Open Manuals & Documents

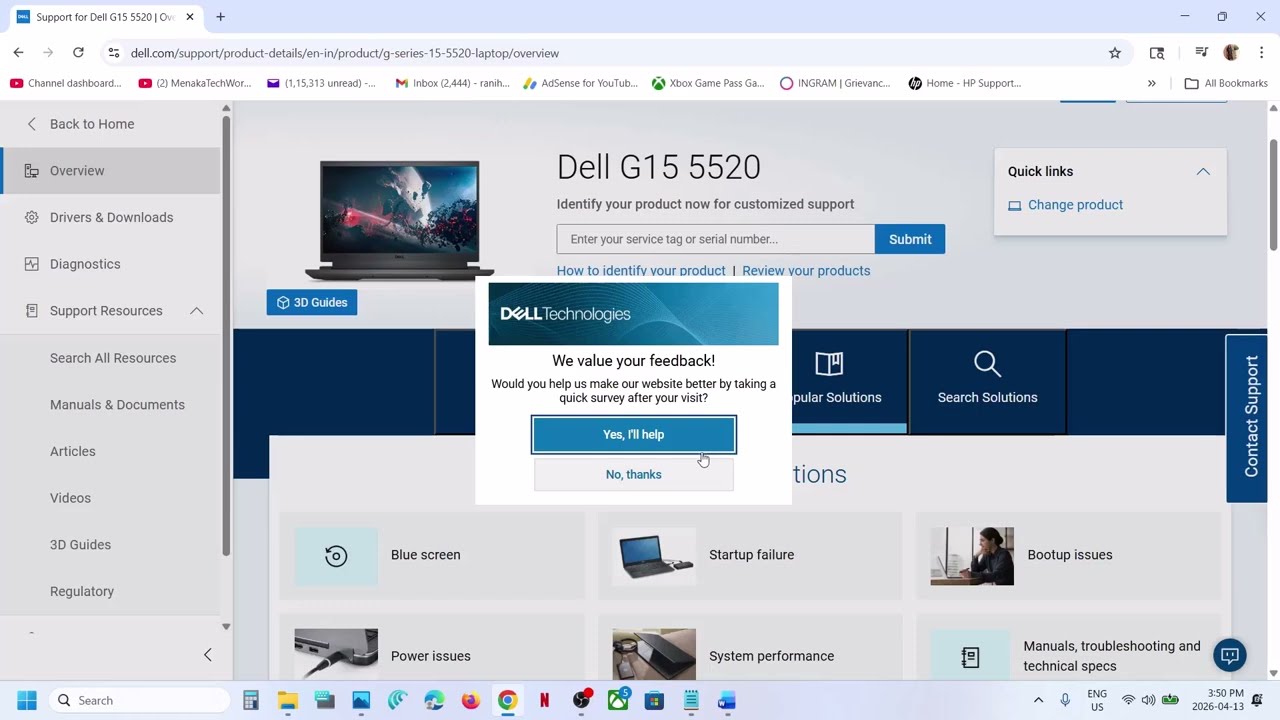(x=117, y=405)
